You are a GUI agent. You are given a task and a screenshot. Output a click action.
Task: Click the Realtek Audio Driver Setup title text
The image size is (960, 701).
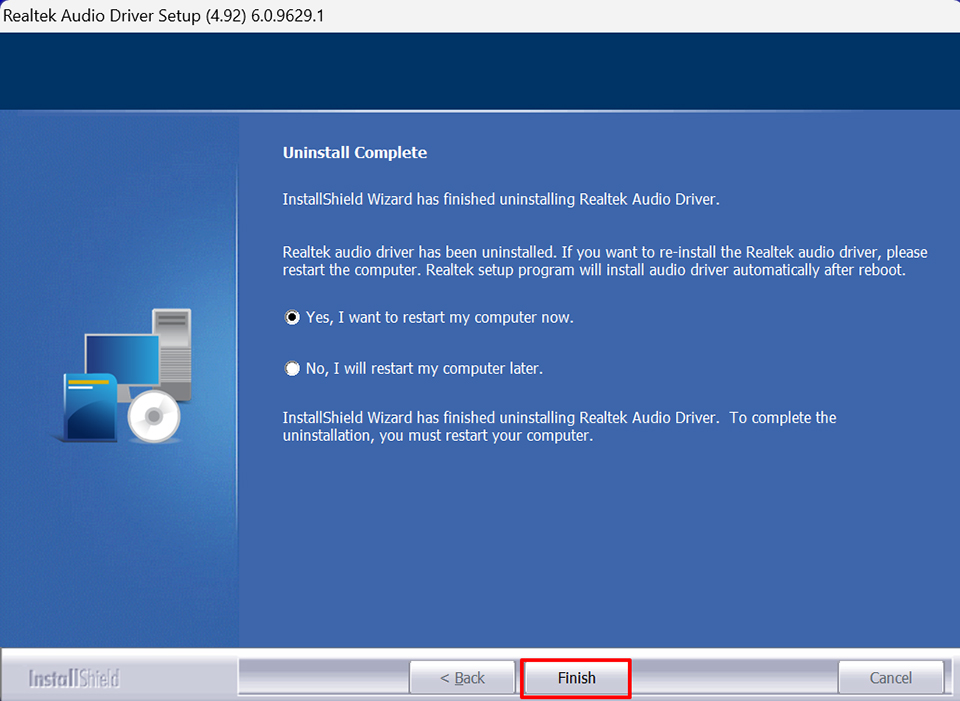[163, 15]
